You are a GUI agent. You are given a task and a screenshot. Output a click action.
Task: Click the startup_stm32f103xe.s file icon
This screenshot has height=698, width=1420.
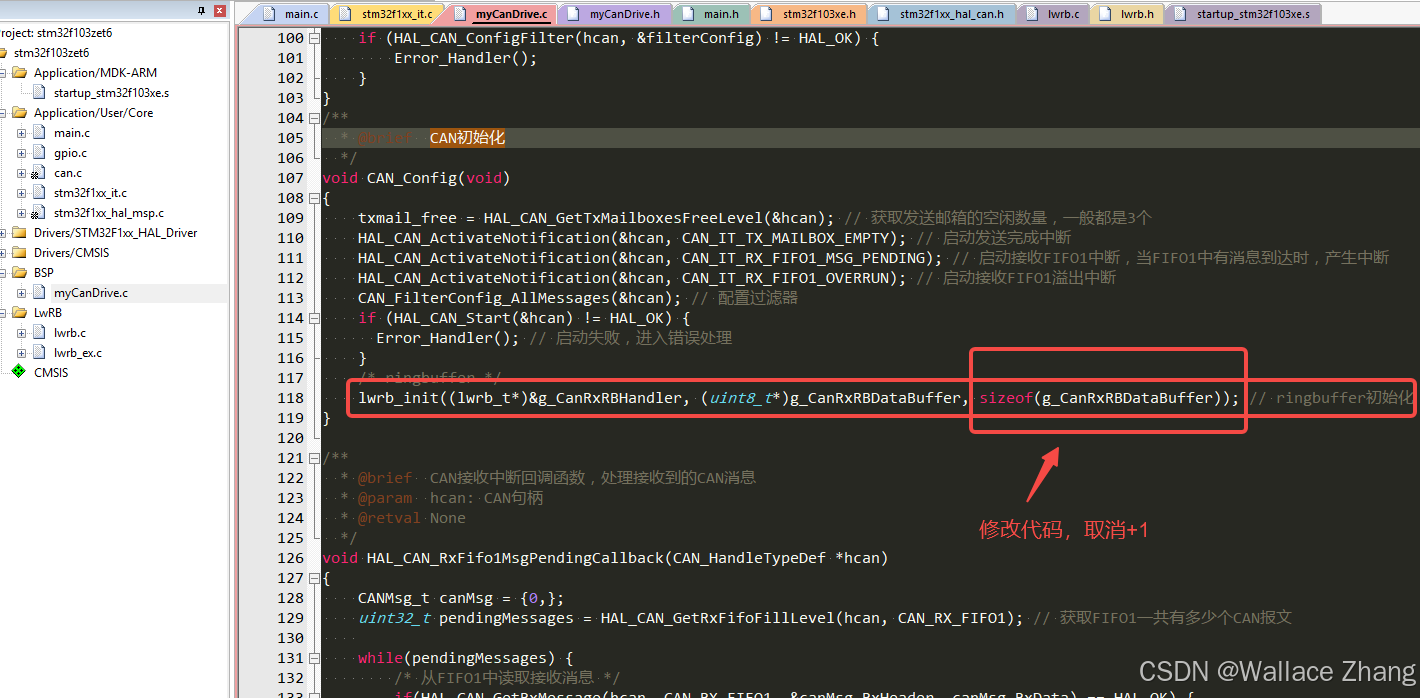(x=39, y=93)
